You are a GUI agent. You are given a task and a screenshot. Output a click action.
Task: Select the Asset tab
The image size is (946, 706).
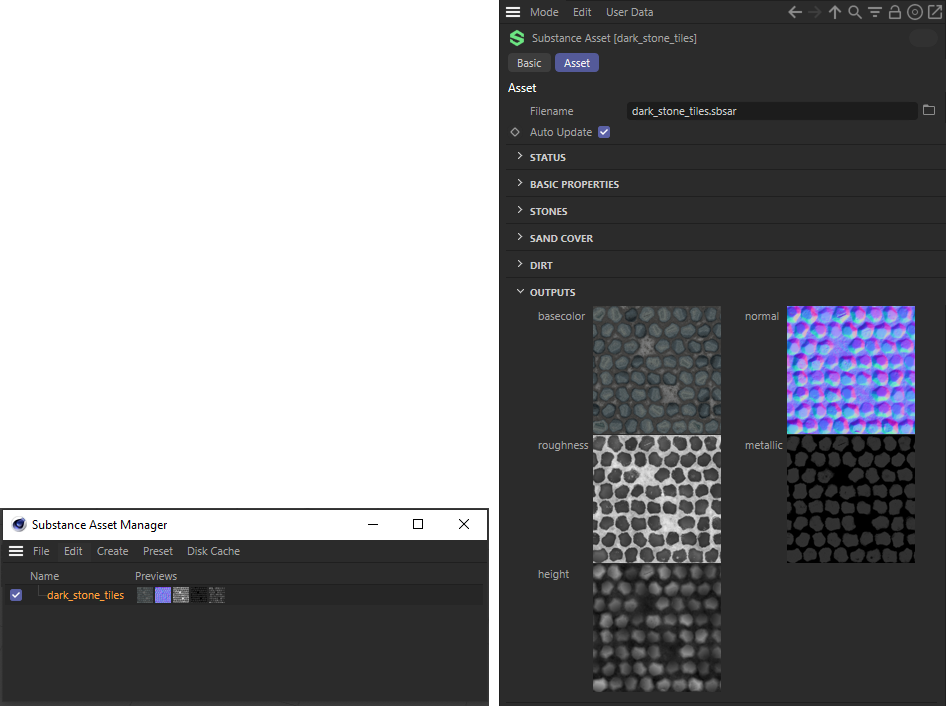pos(577,63)
